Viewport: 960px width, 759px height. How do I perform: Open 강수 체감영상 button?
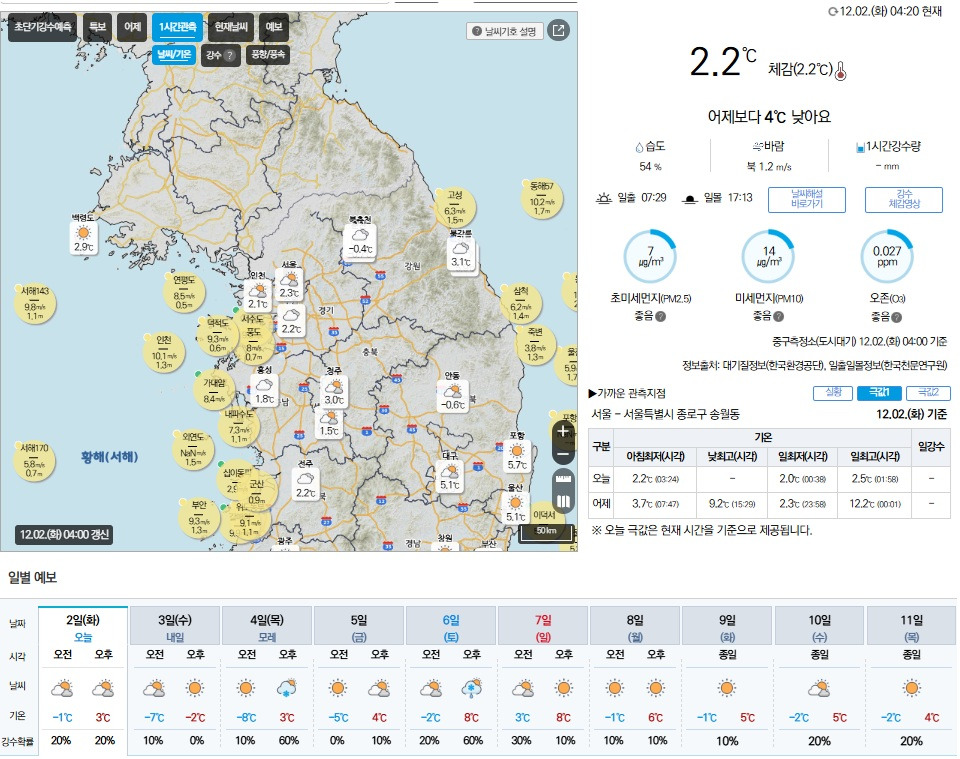click(903, 200)
